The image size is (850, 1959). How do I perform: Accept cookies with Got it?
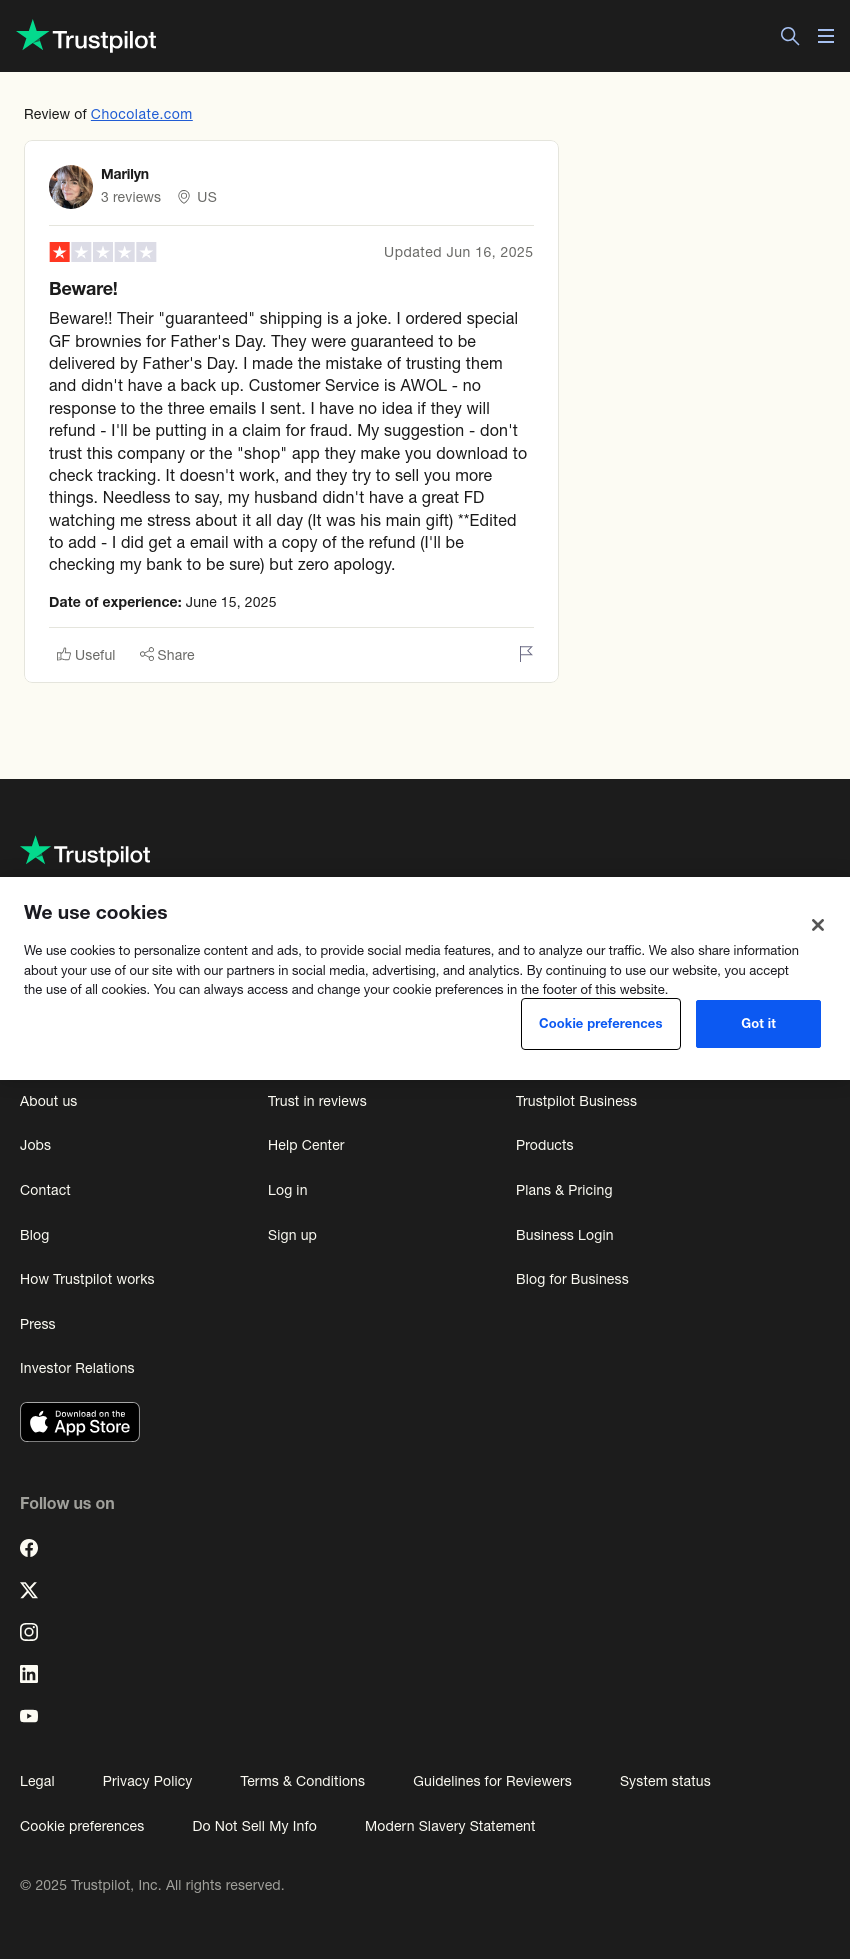point(758,1024)
